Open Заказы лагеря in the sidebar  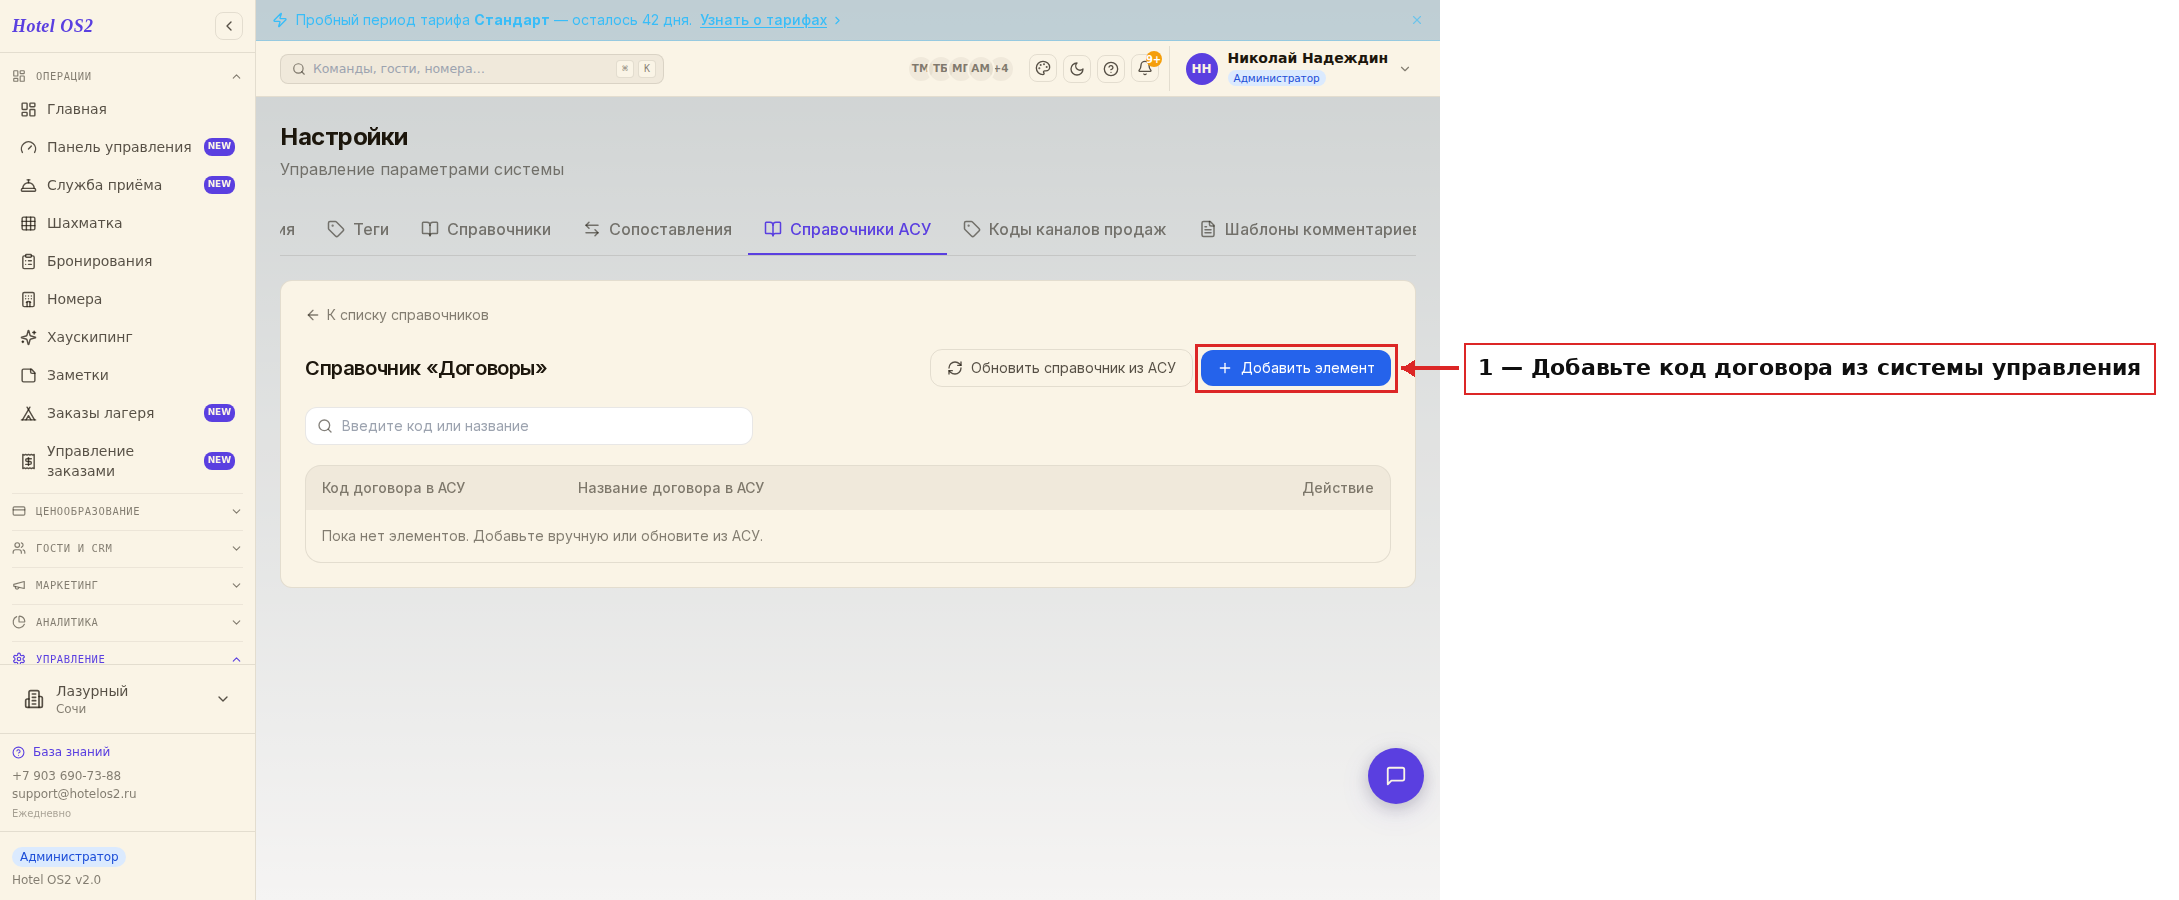(127, 413)
